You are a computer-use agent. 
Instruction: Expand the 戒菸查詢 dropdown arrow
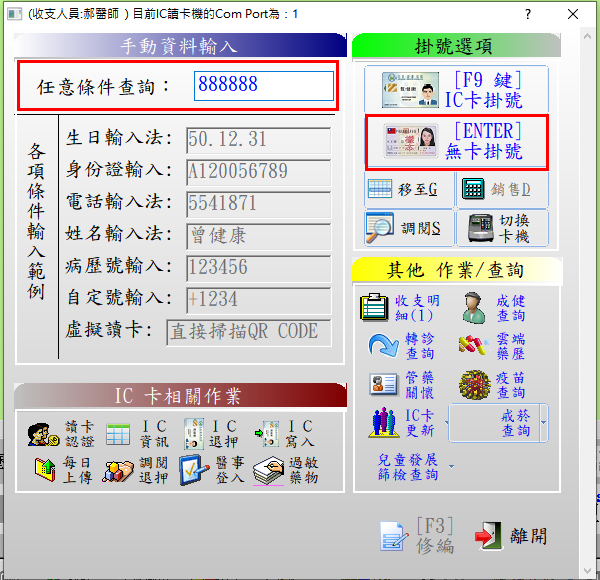pyautogui.click(x=544, y=424)
